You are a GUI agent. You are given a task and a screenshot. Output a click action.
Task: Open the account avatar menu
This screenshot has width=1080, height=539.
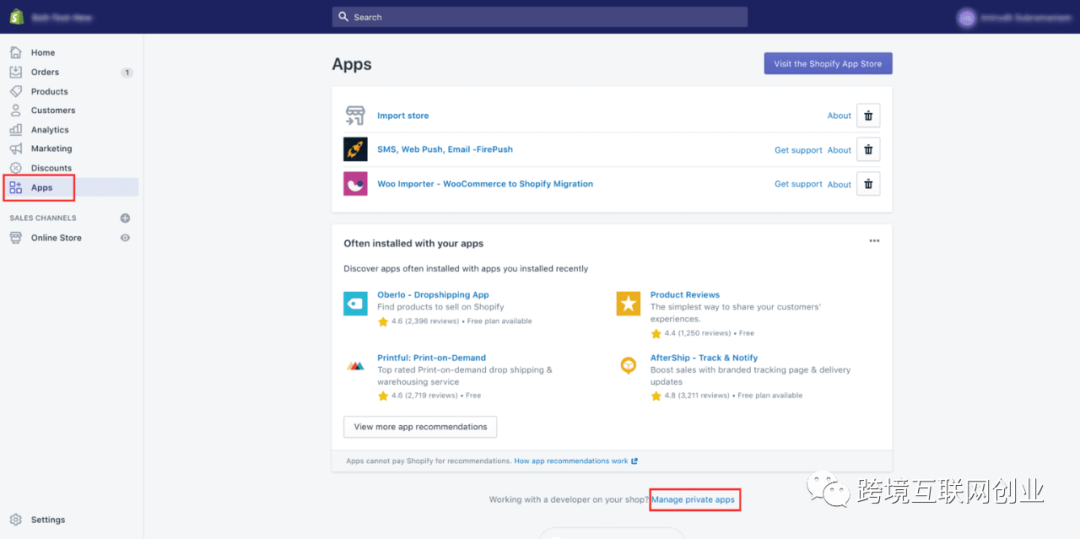tap(966, 17)
